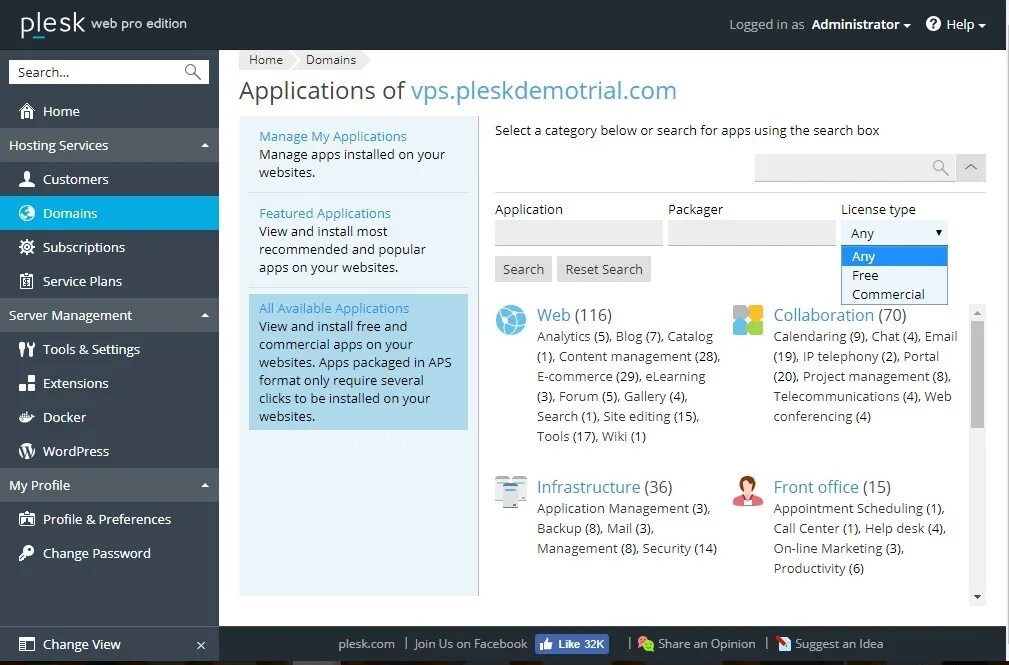
Task: Collapse the Hosting Services section
Action: pos(205,145)
